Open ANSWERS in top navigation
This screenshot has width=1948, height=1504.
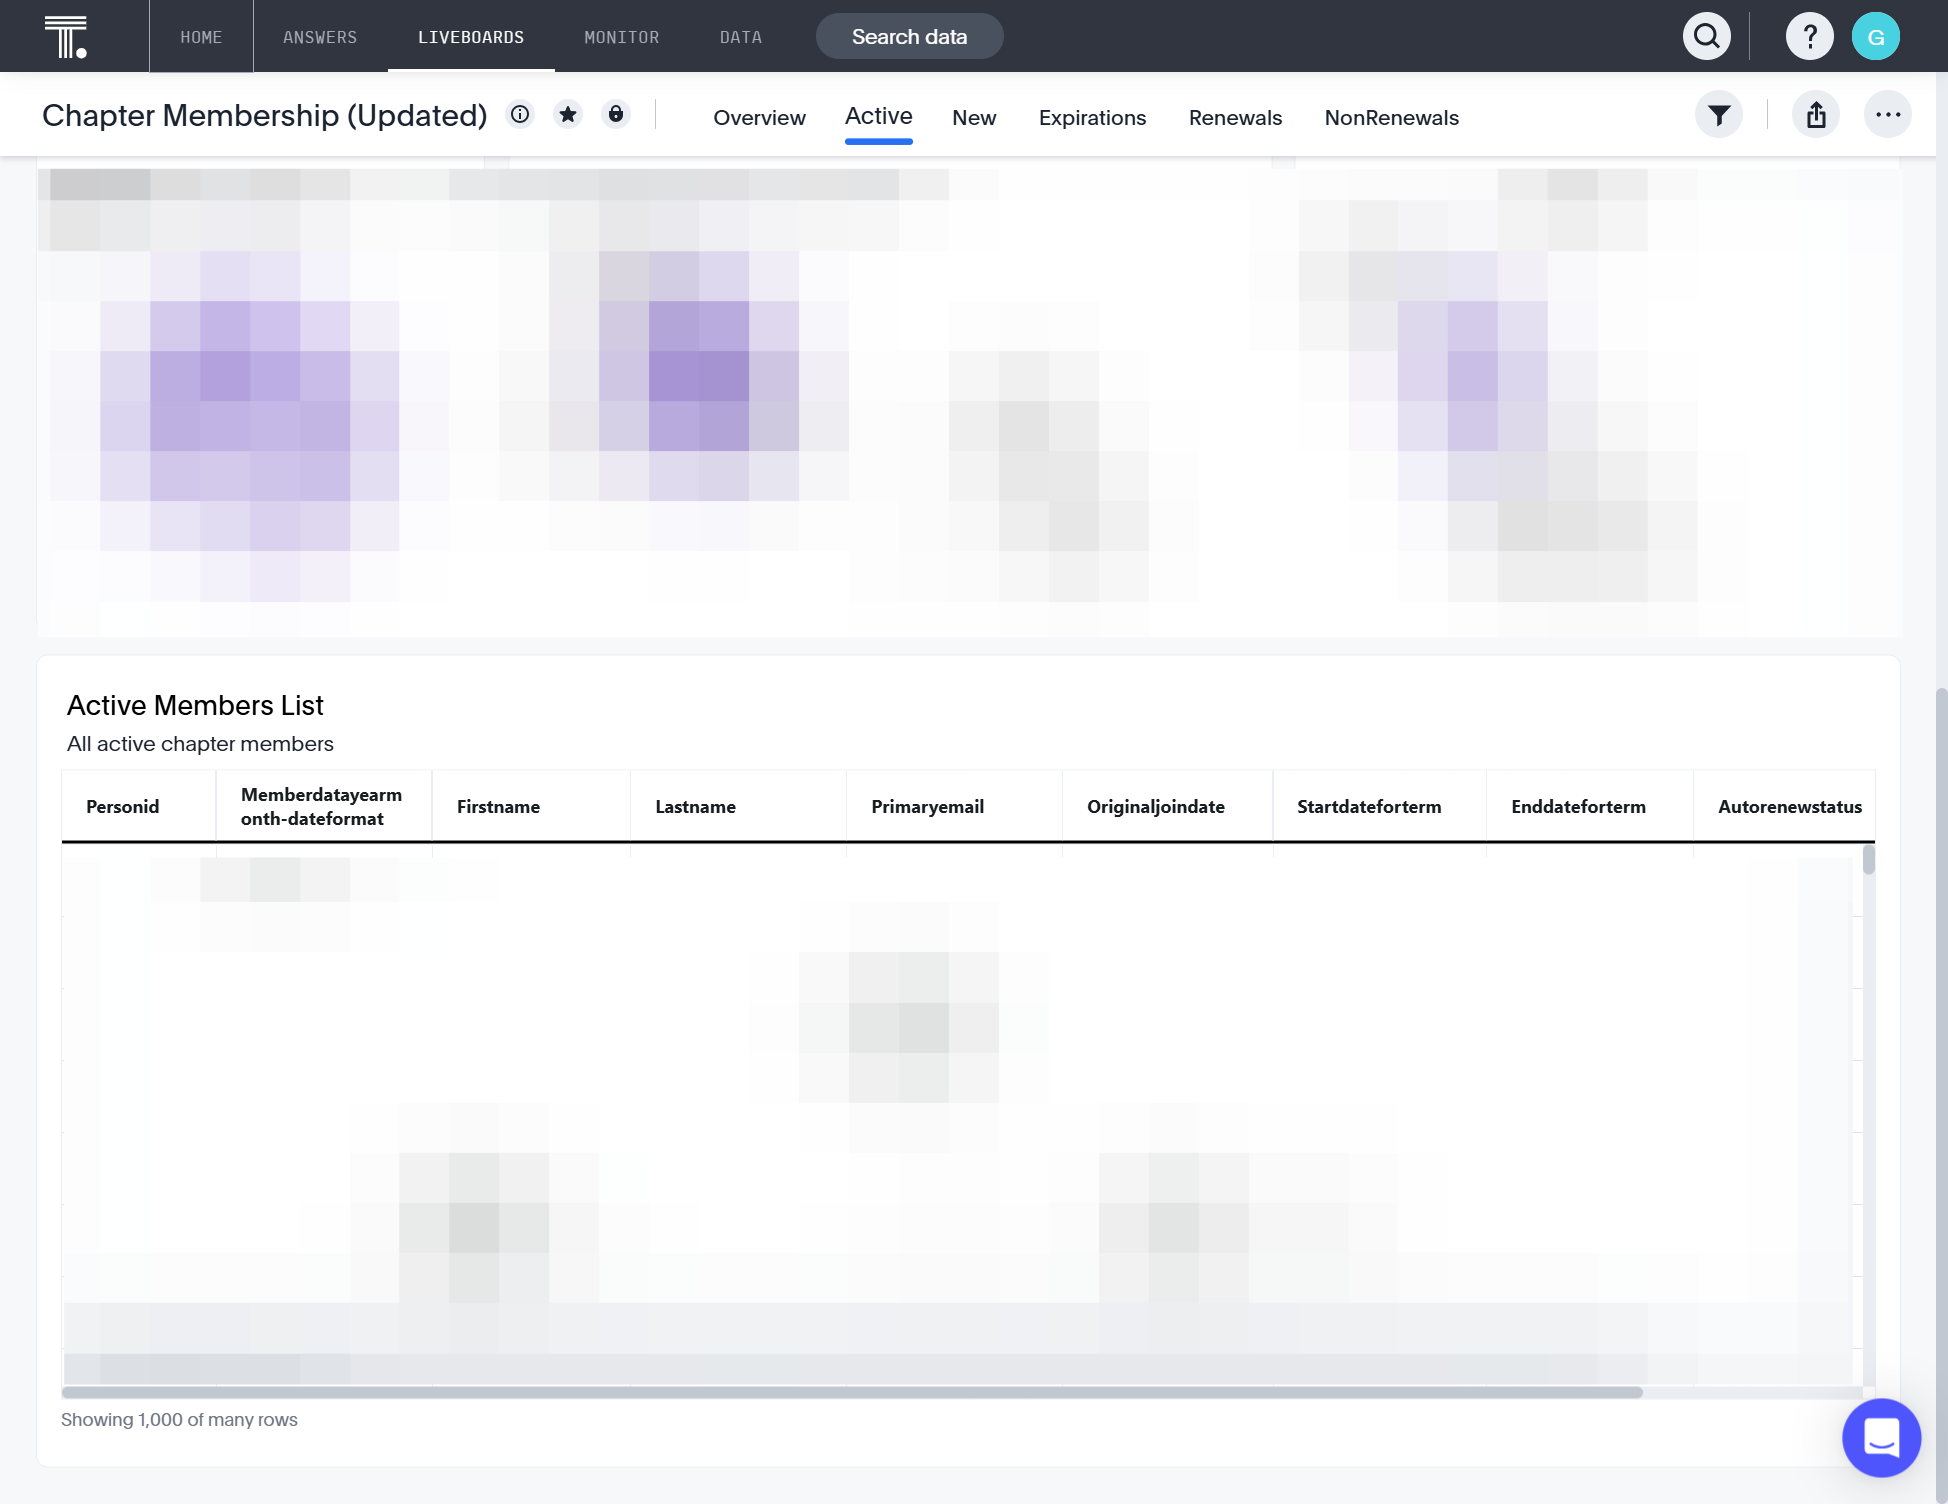point(320,37)
